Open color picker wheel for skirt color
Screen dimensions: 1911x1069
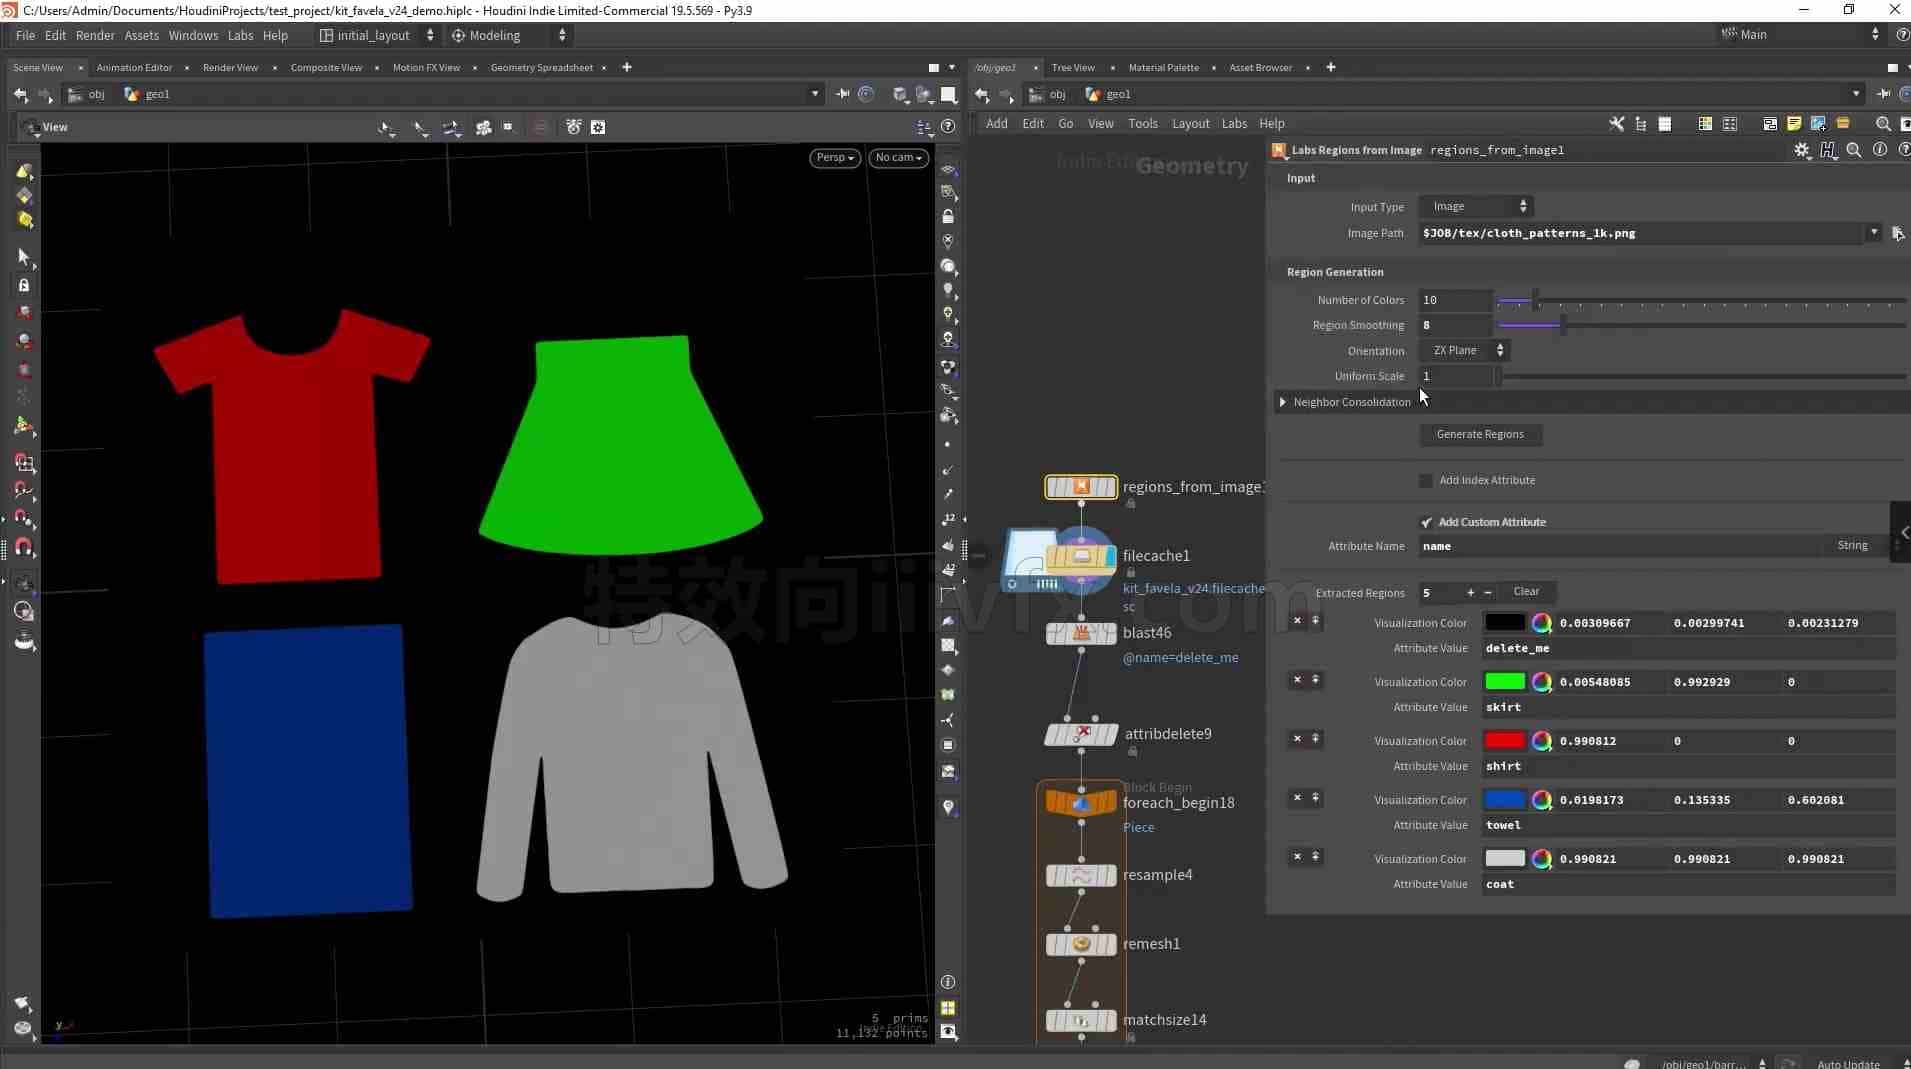1542,682
